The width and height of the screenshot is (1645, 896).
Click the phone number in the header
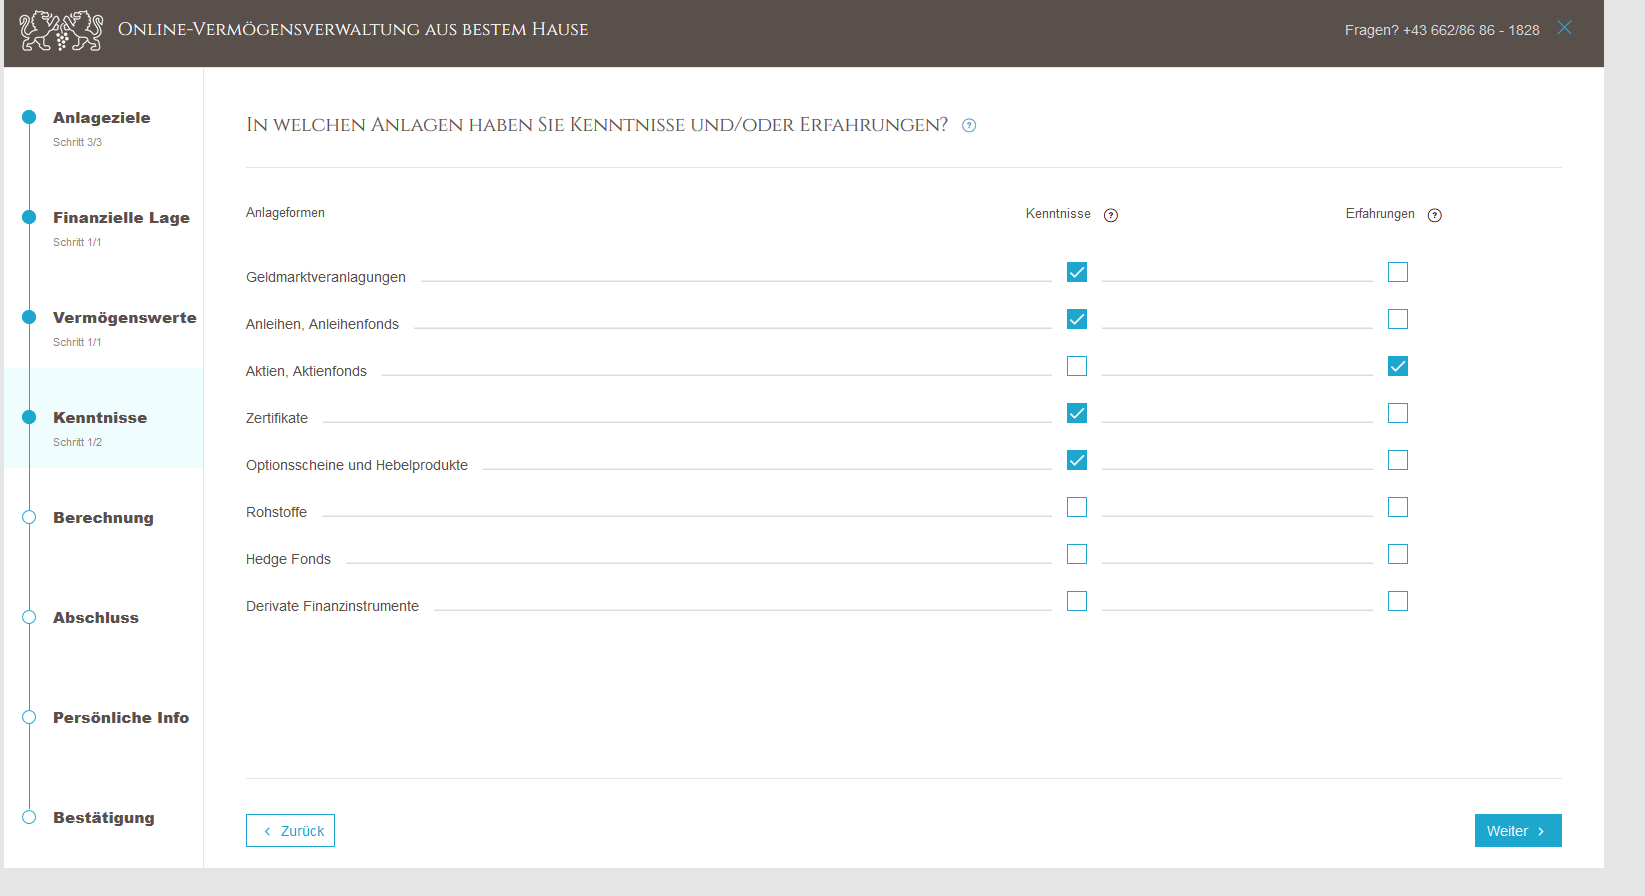1470,30
